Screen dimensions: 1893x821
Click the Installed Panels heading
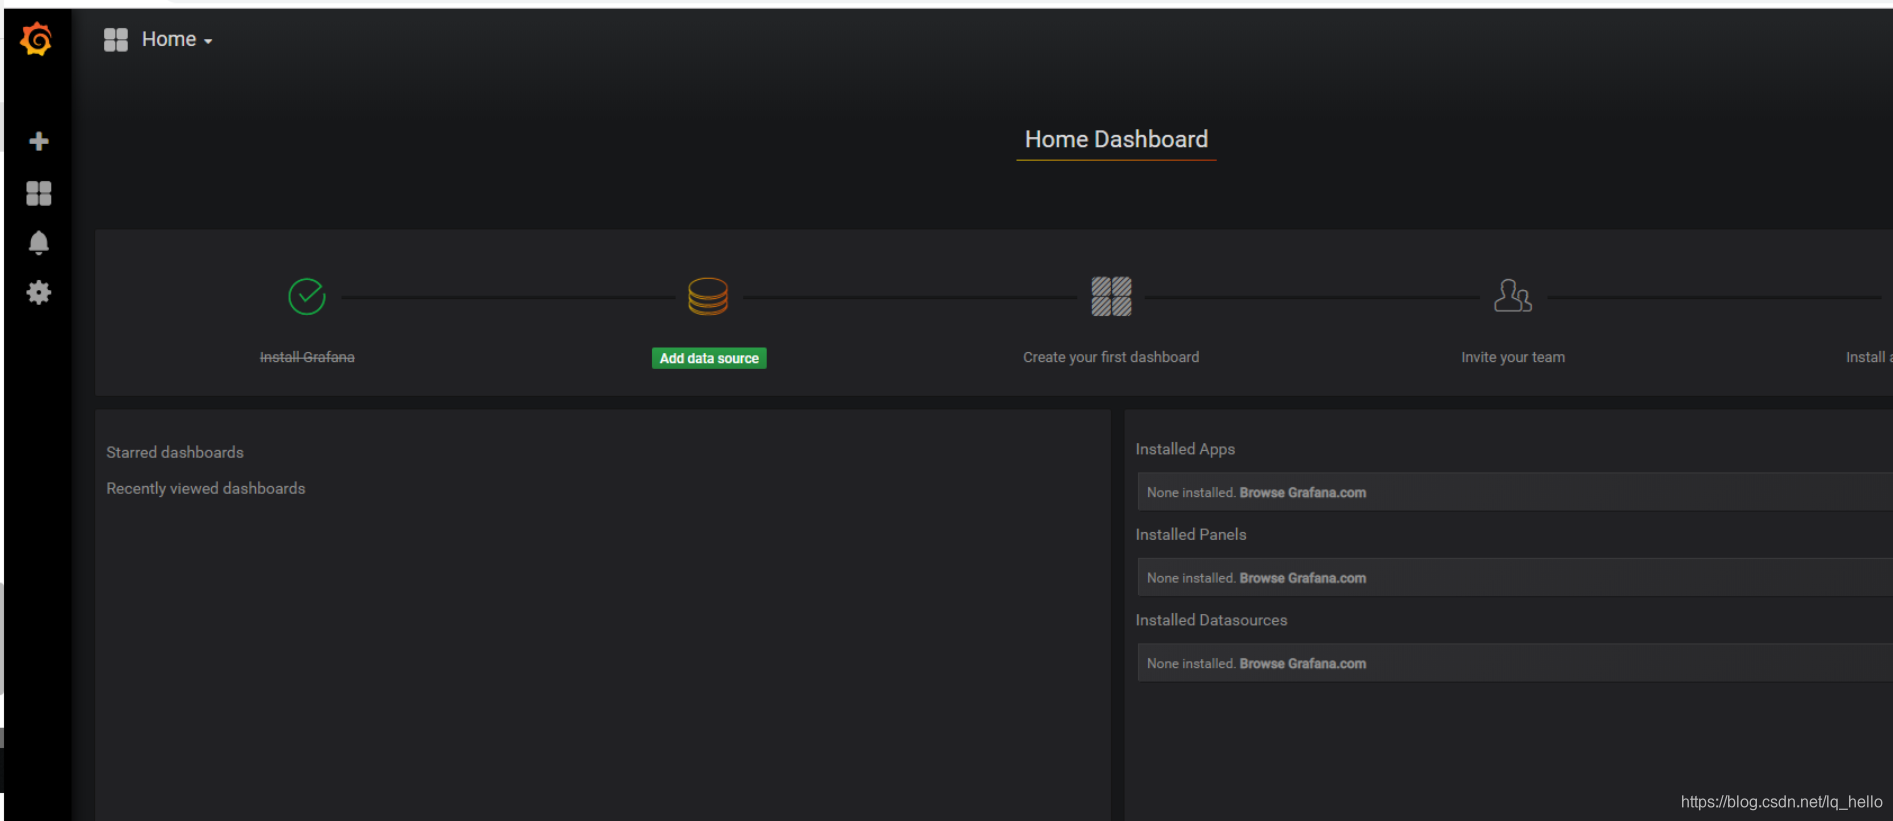tap(1191, 535)
